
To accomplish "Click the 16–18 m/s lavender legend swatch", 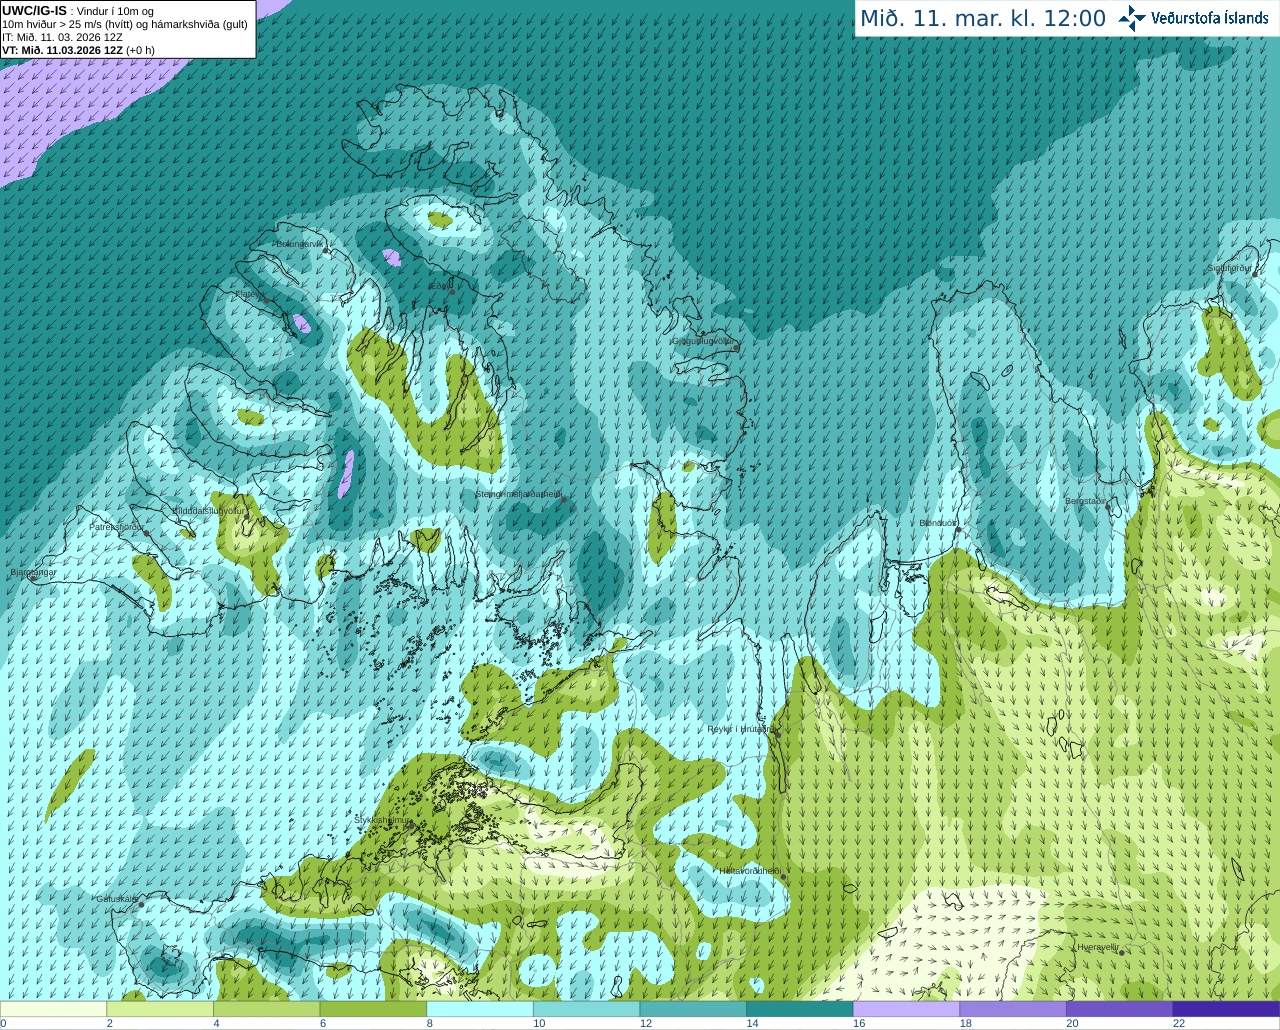I will [906, 1009].
